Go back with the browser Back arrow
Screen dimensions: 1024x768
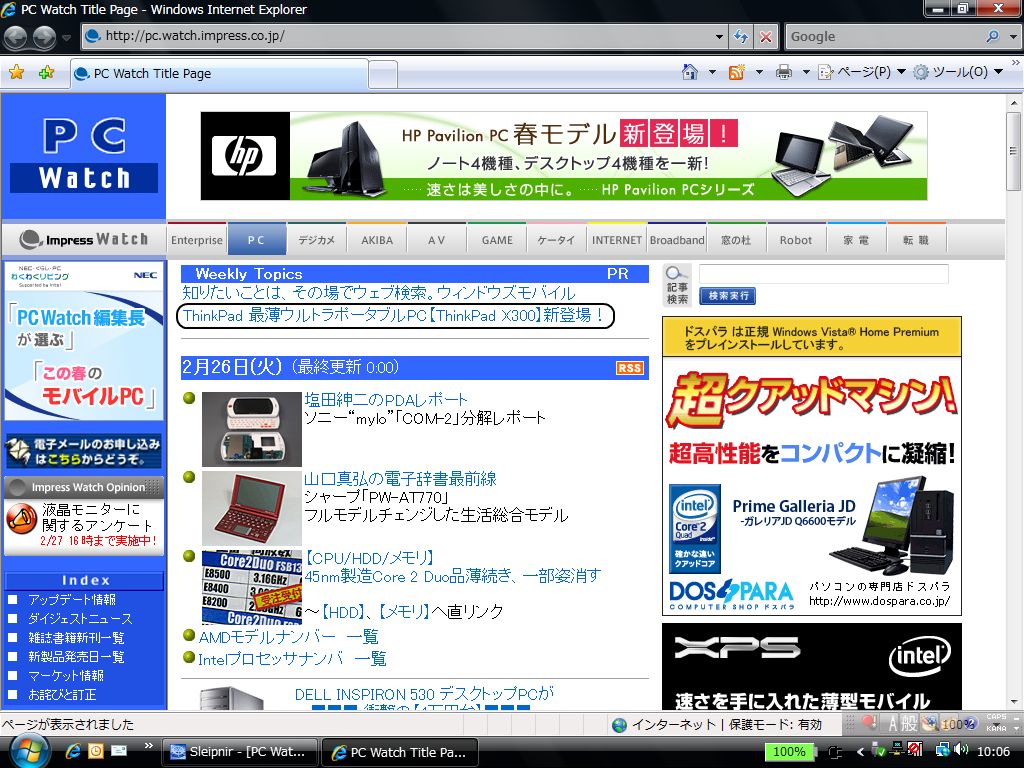pos(16,37)
